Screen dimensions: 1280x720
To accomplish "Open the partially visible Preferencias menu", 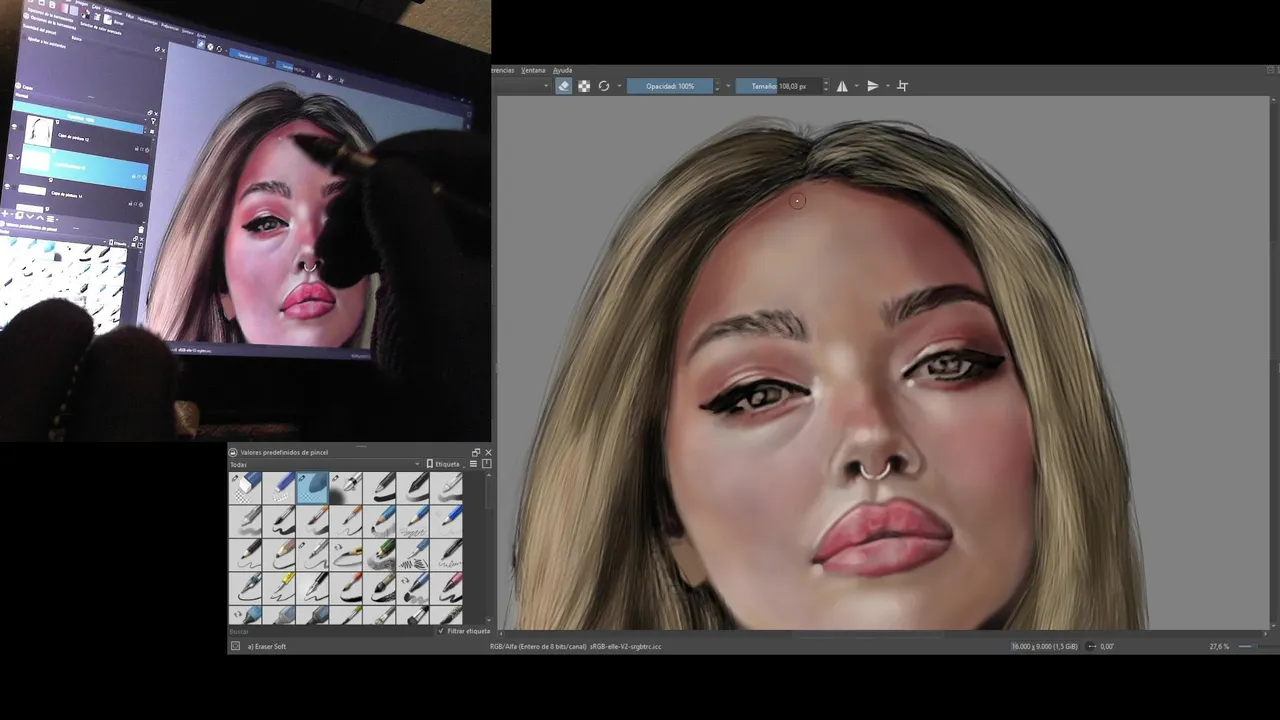I will point(503,70).
